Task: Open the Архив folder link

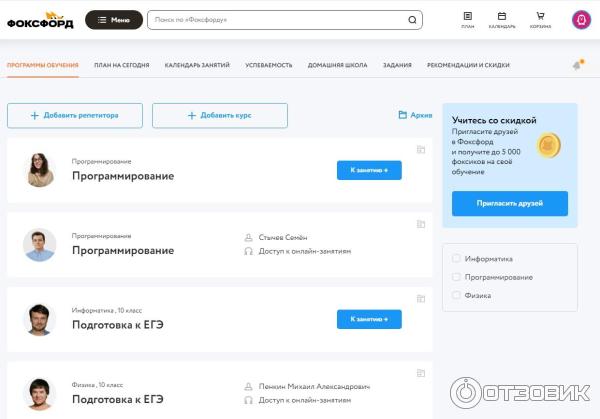Action: 415,115
